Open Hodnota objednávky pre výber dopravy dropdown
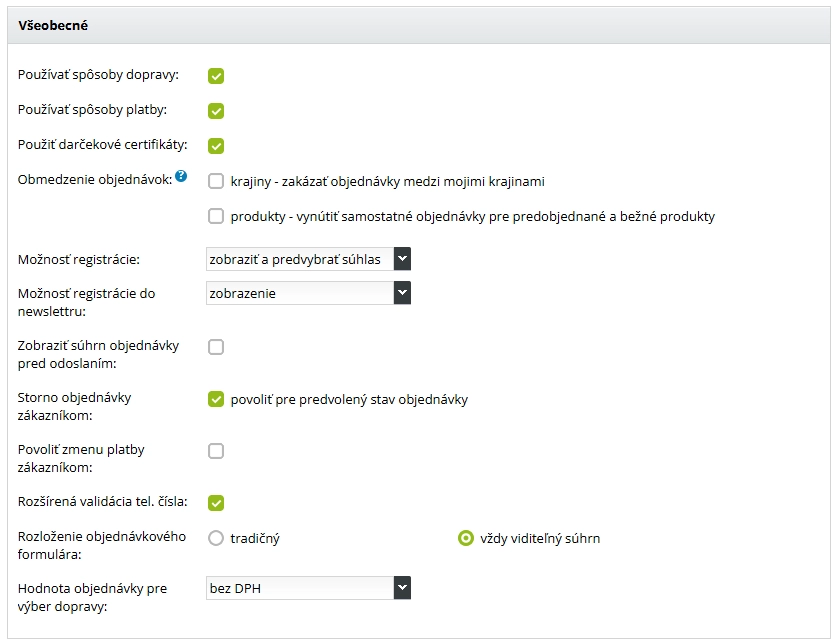837x642 pixels. pos(308,588)
